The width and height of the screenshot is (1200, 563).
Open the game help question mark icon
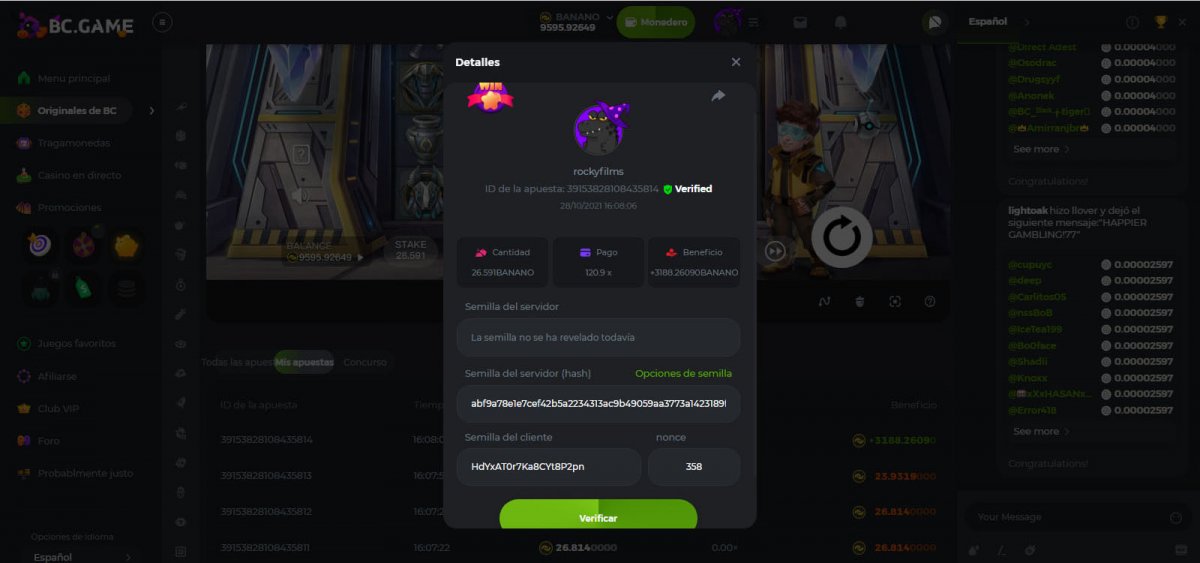pos(930,301)
